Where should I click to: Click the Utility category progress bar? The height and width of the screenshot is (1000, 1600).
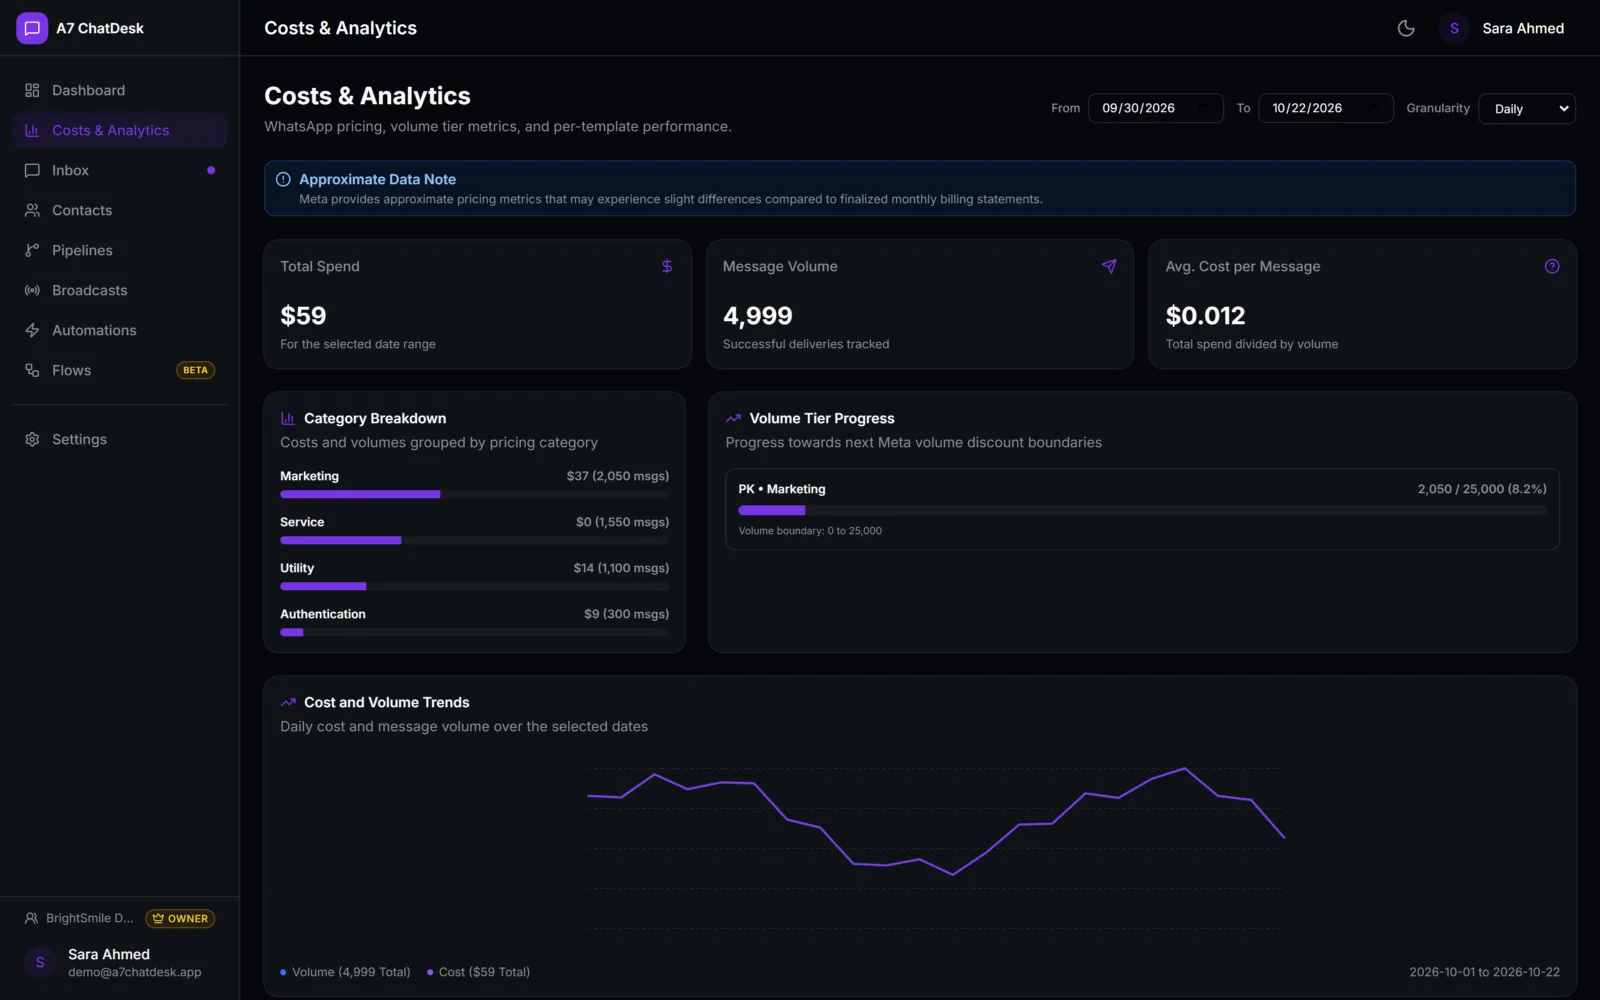coord(475,586)
